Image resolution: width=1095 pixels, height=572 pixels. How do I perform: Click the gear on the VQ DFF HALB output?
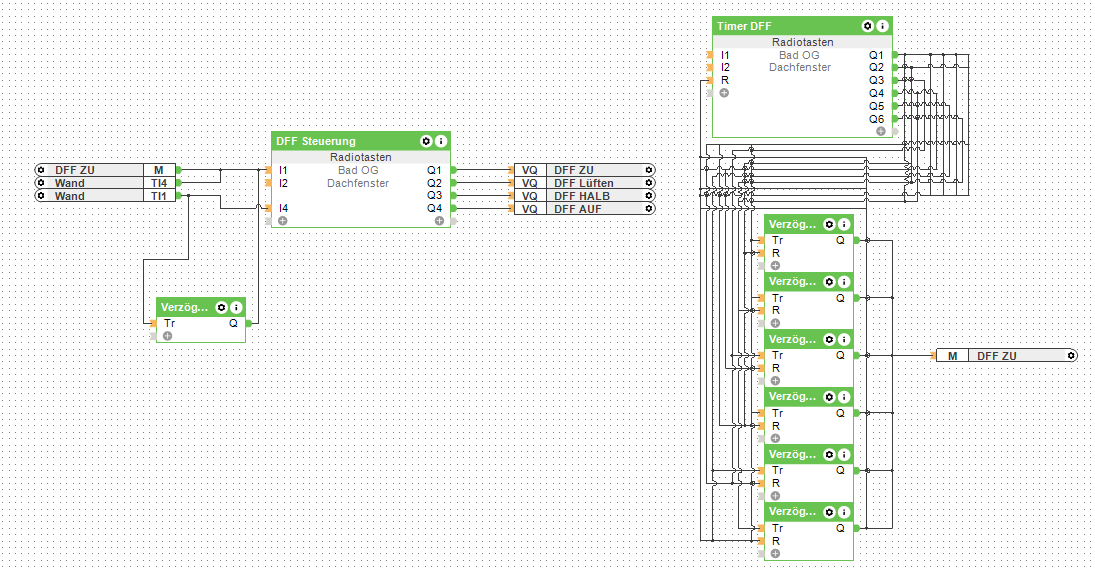tap(649, 196)
